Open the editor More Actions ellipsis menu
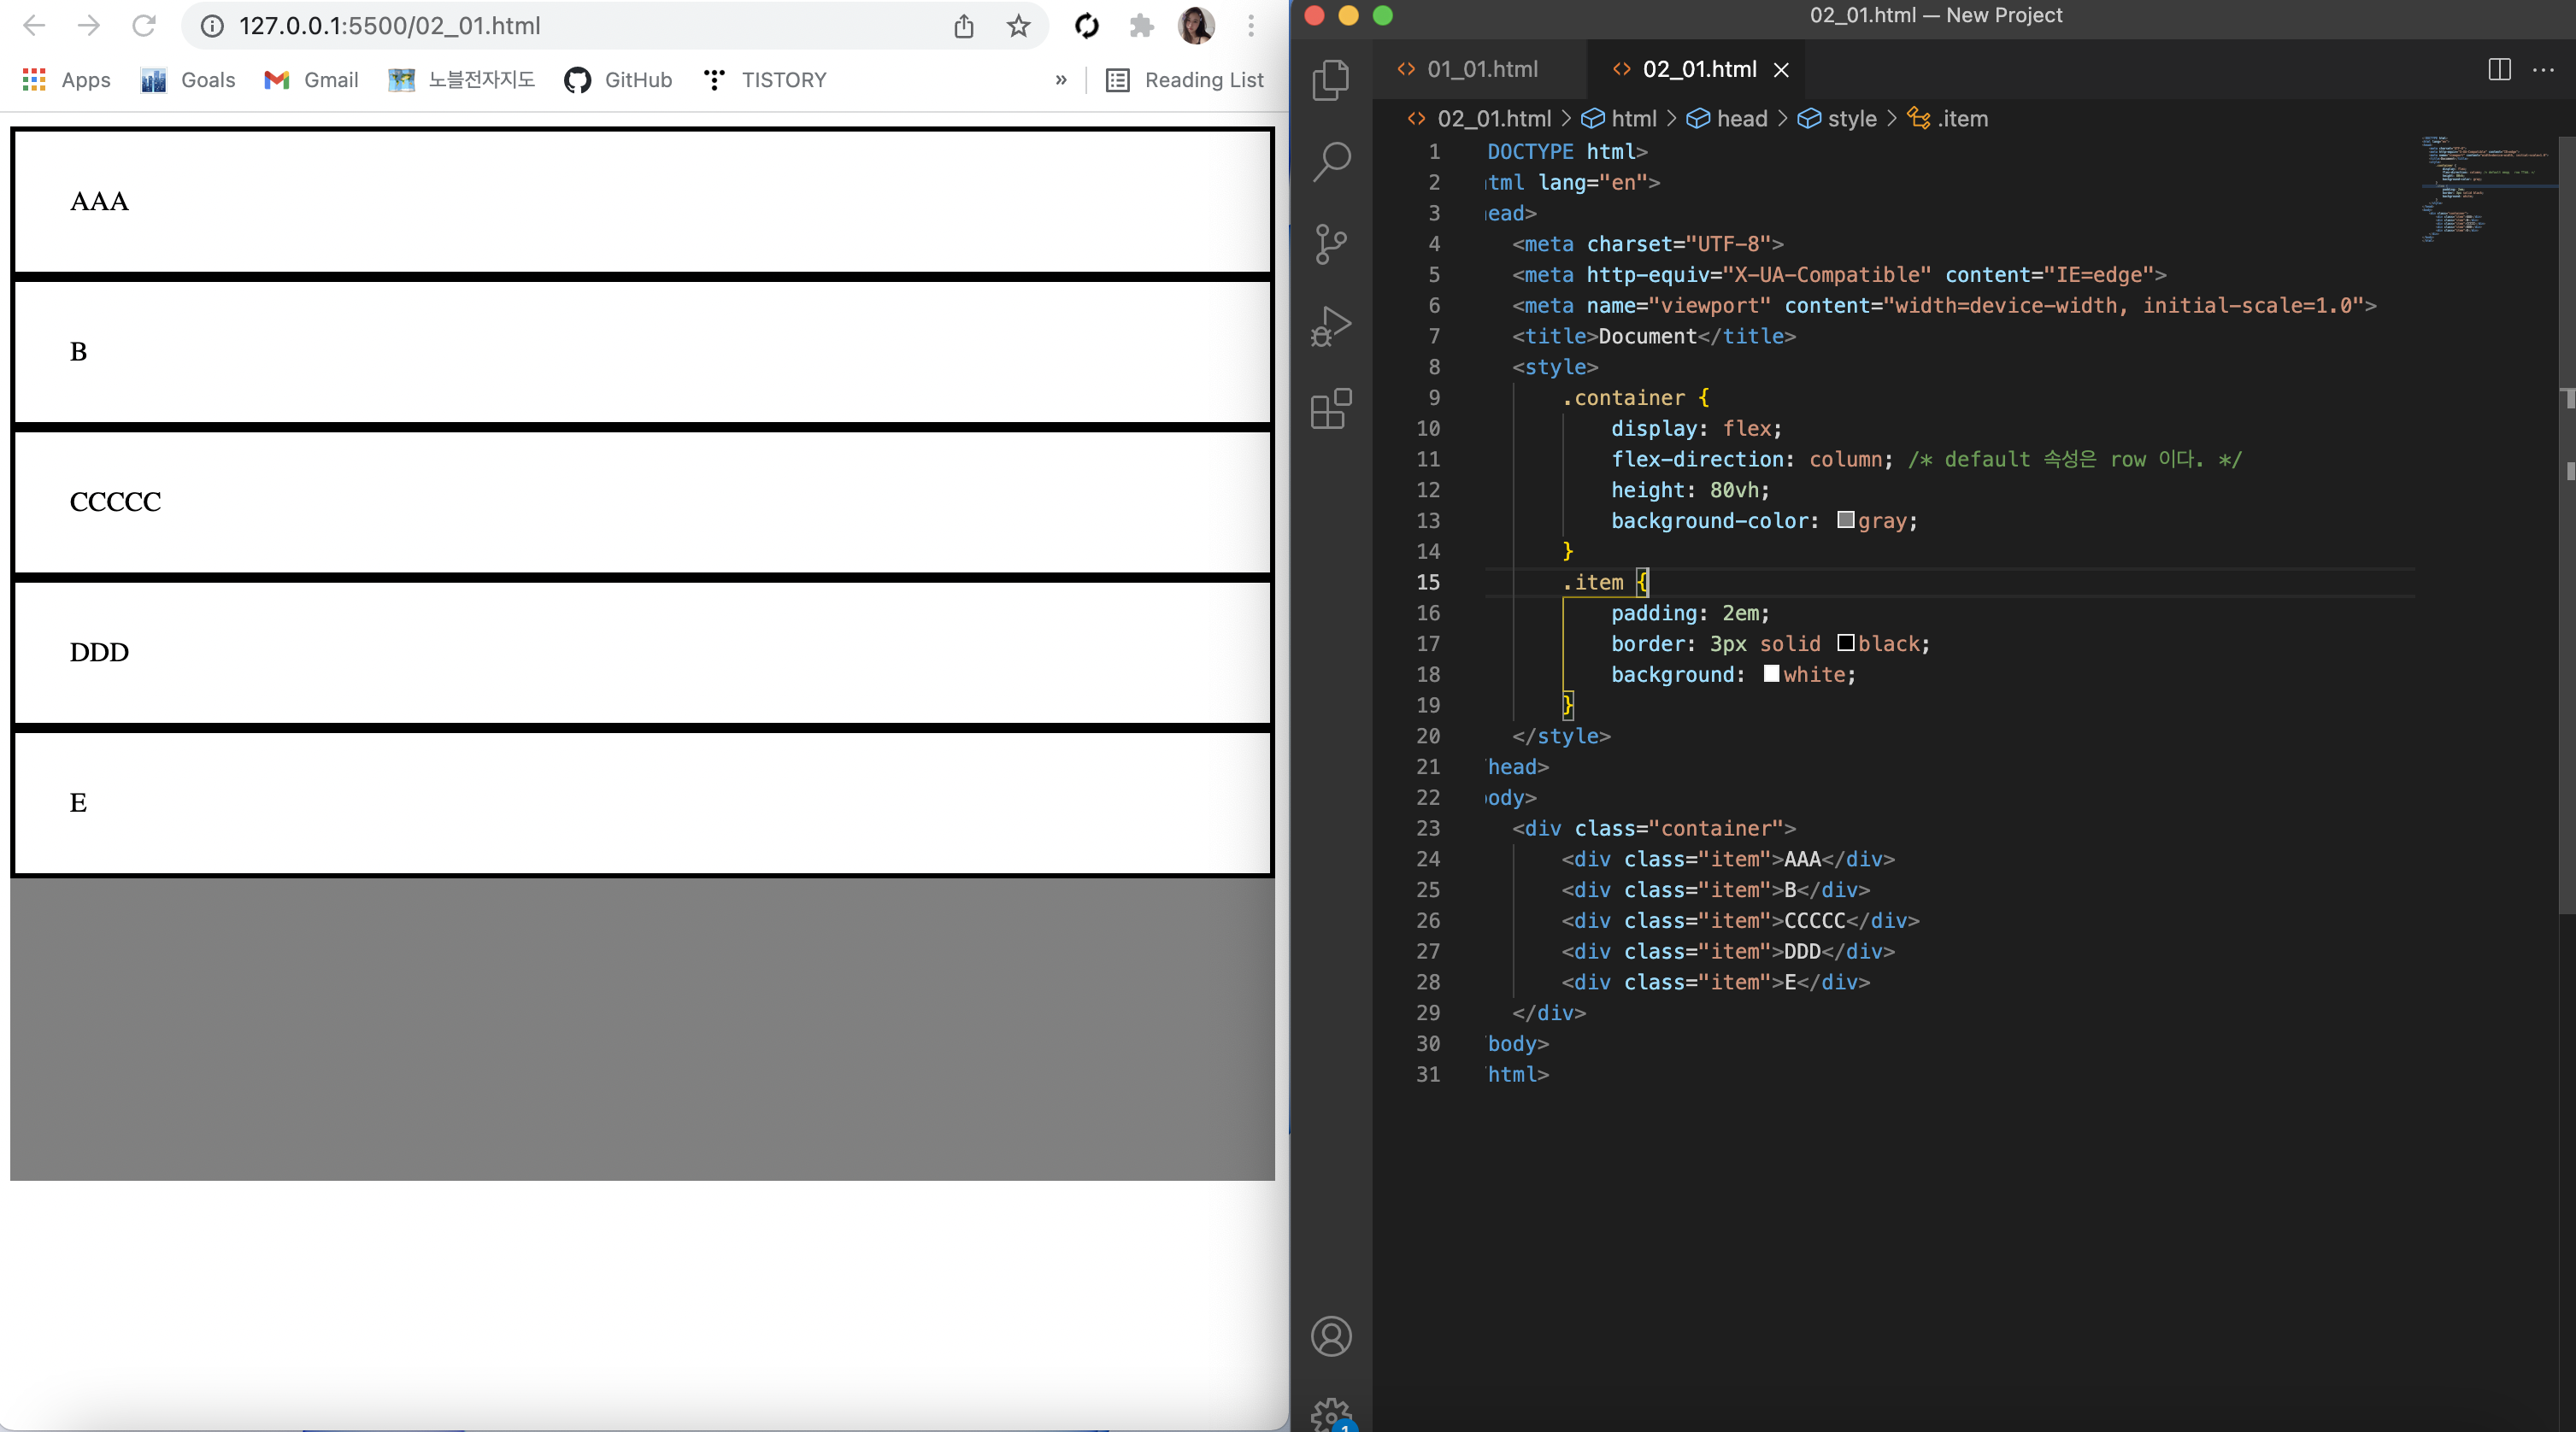 (2543, 69)
